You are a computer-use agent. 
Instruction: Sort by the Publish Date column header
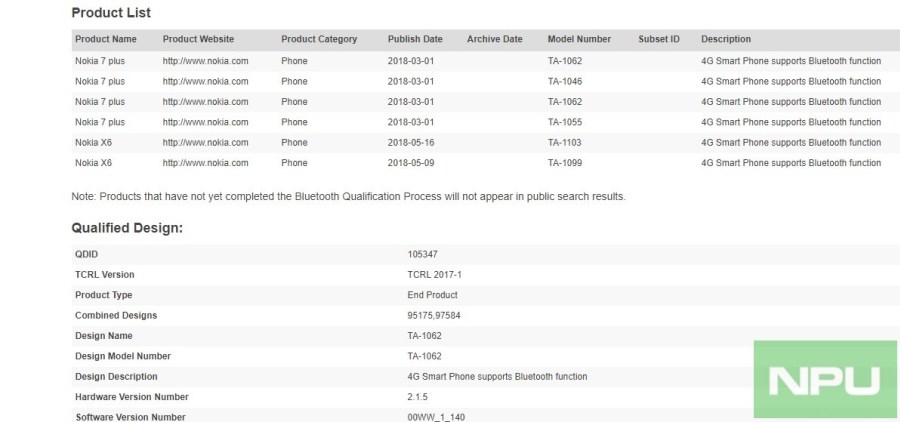(415, 39)
